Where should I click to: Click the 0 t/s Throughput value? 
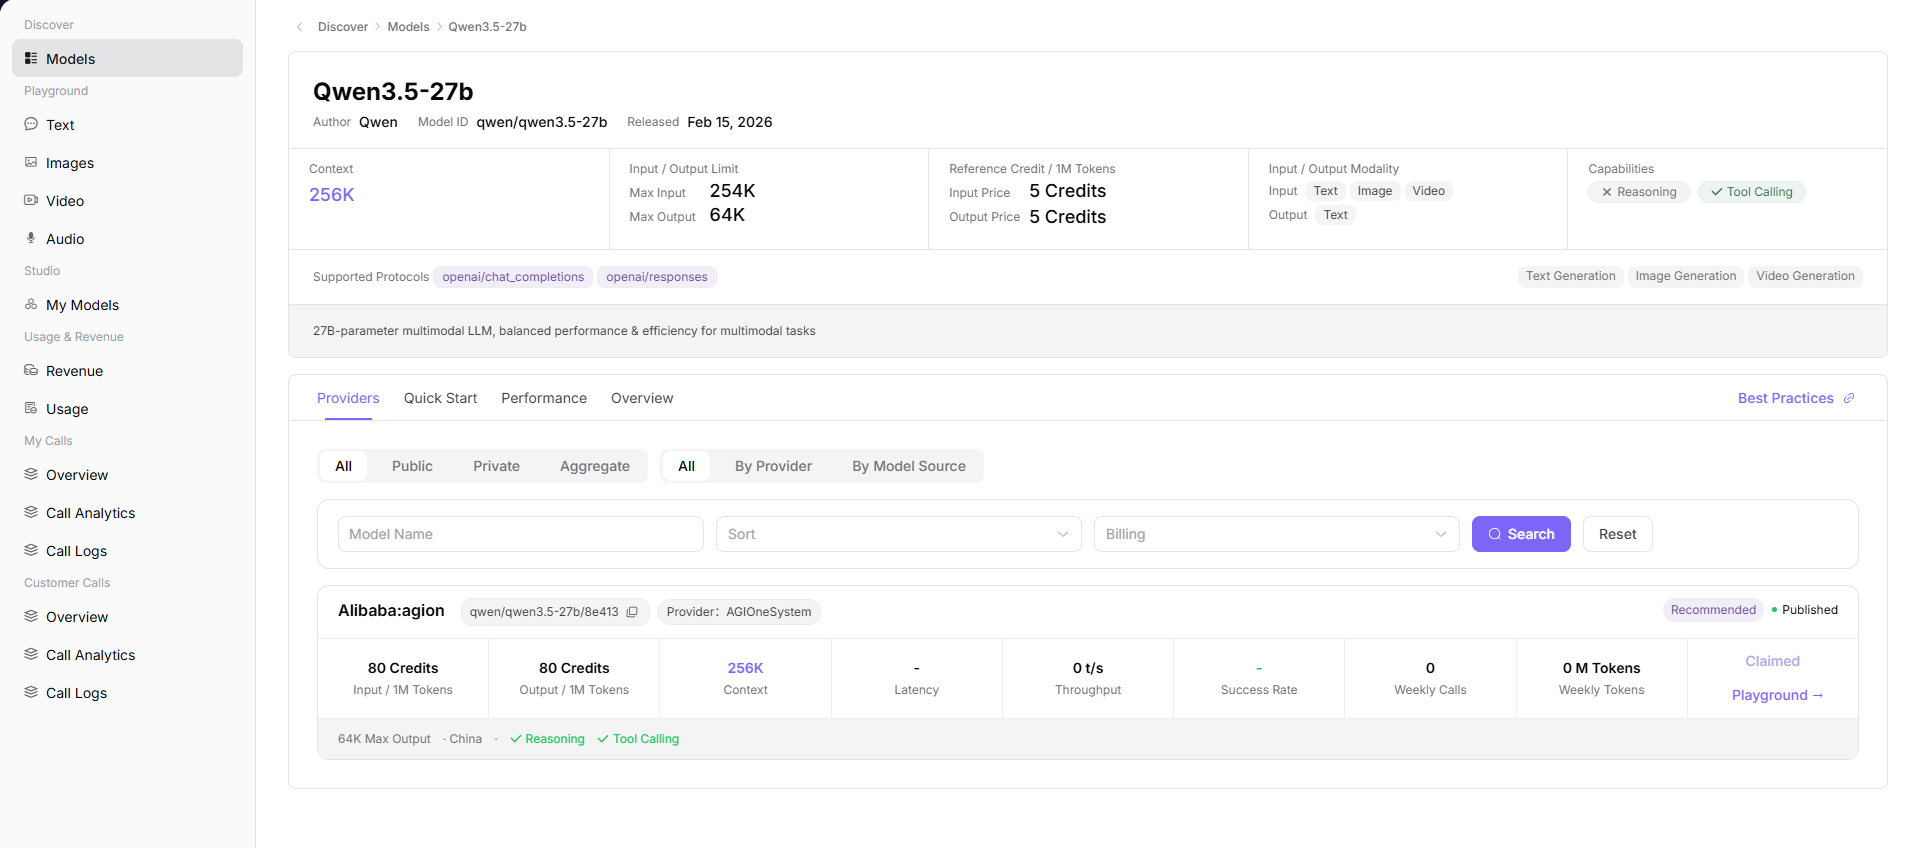coord(1088,668)
